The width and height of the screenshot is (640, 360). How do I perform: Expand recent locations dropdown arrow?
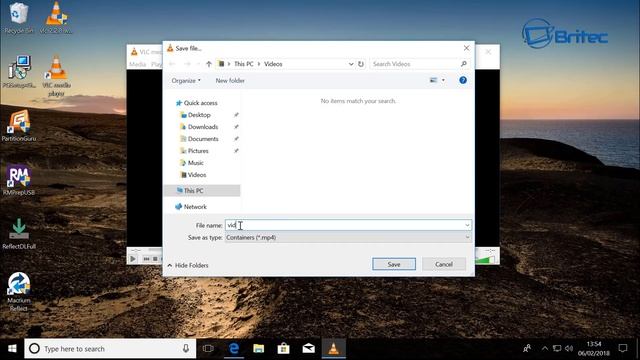(x=198, y=64)
